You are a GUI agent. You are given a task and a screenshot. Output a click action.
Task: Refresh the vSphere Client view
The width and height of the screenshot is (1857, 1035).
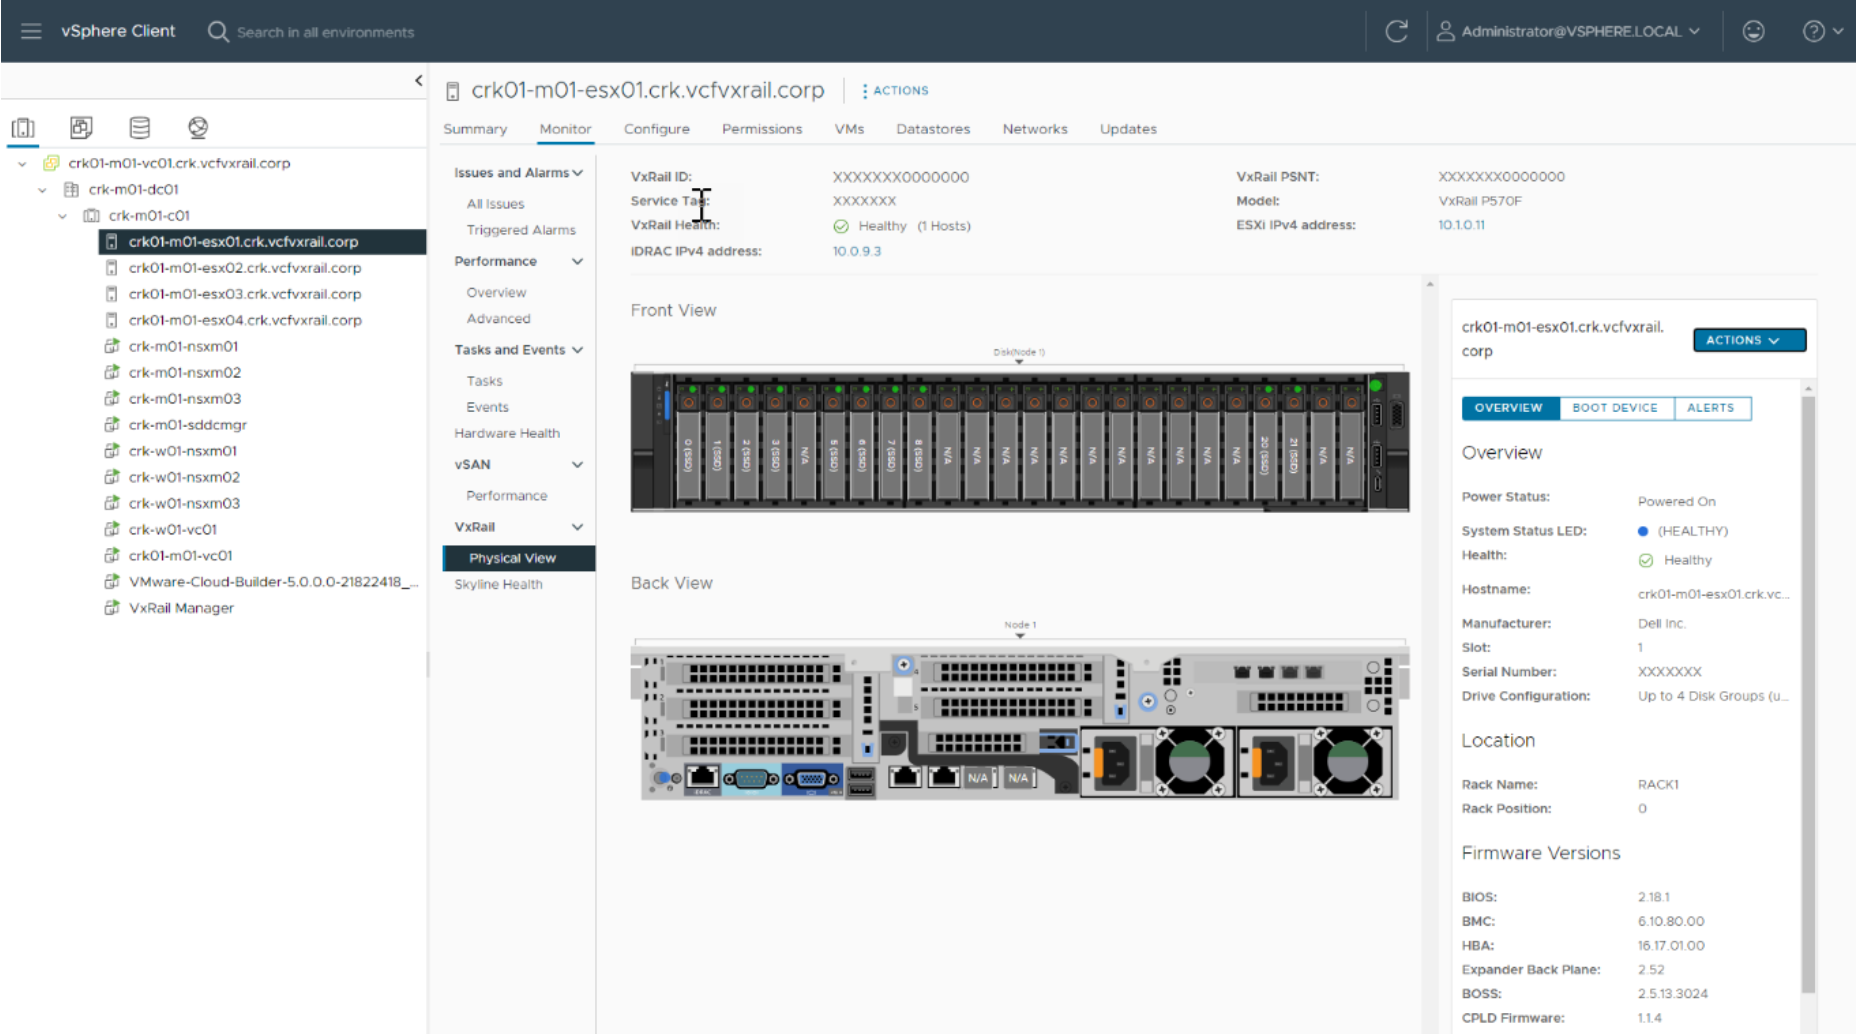(x=1396, y=31)
